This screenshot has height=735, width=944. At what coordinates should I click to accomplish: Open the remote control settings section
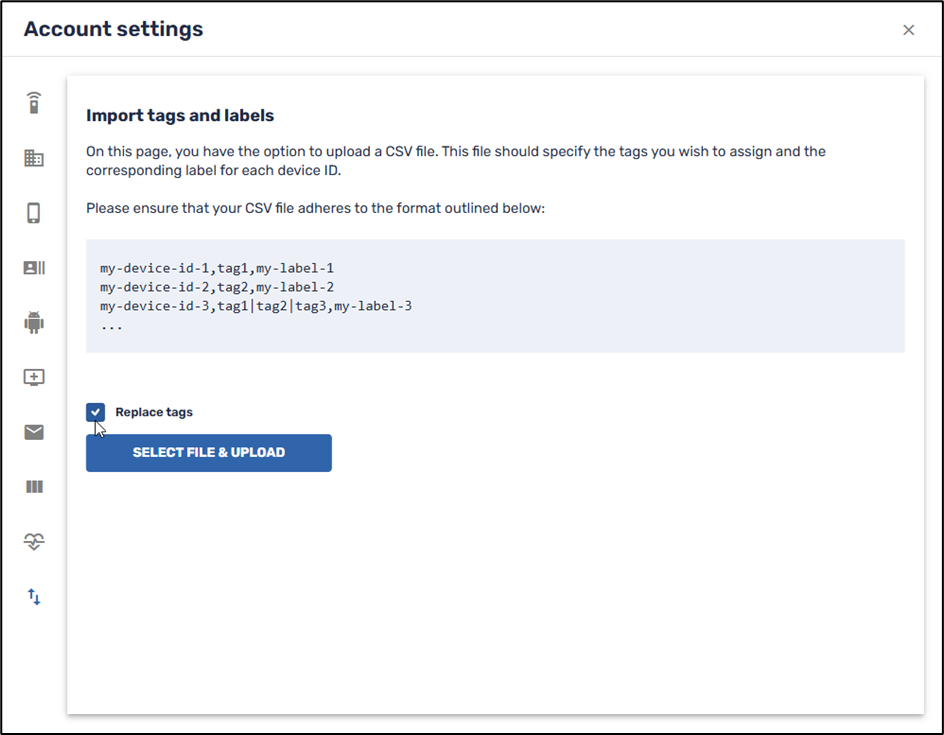[33, 103]
